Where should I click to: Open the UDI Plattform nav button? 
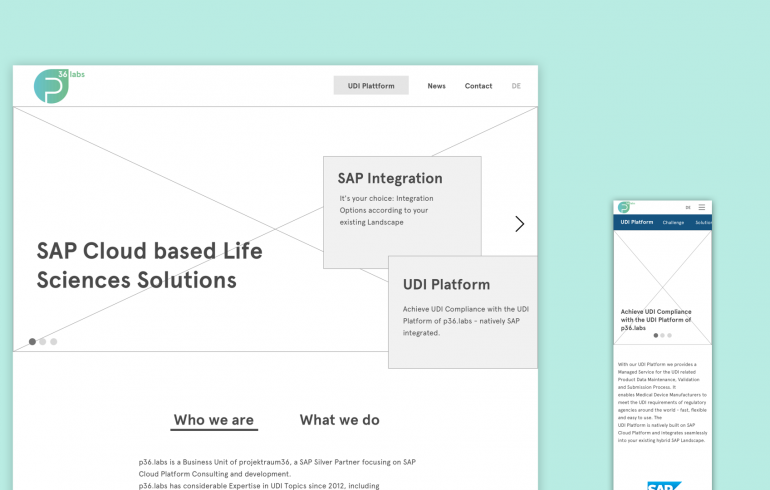371,85
